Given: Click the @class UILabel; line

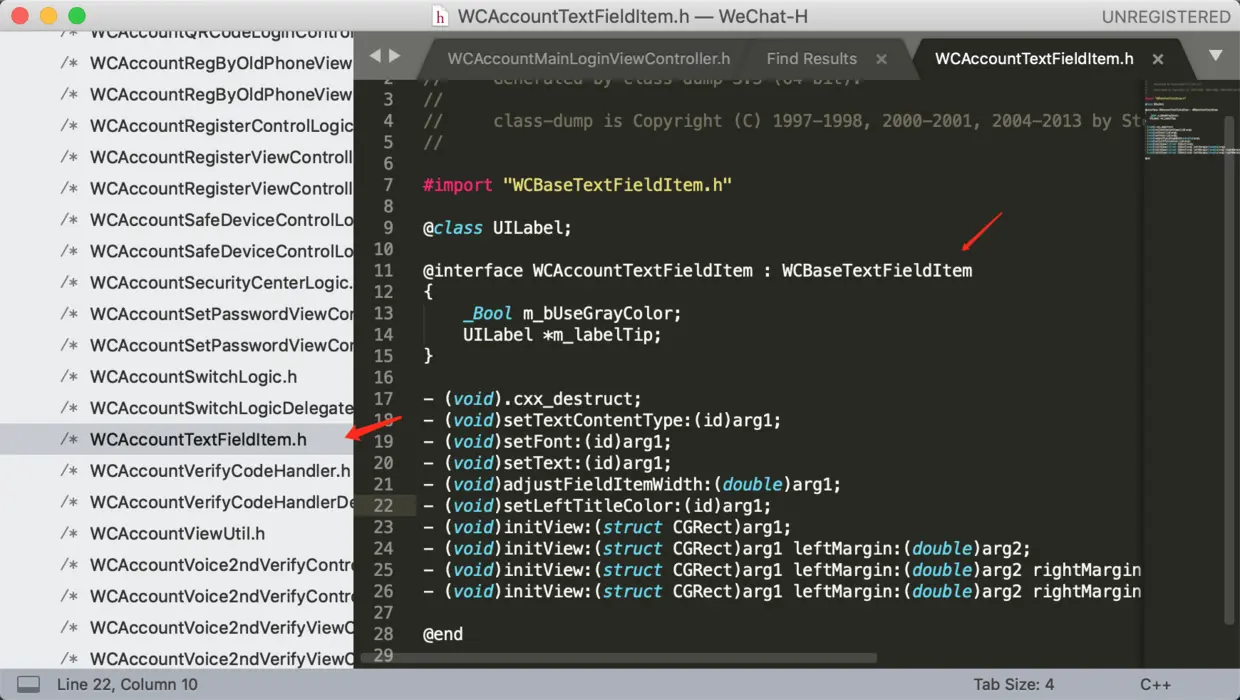Looking at the screenshot, I should coord(497,228).
